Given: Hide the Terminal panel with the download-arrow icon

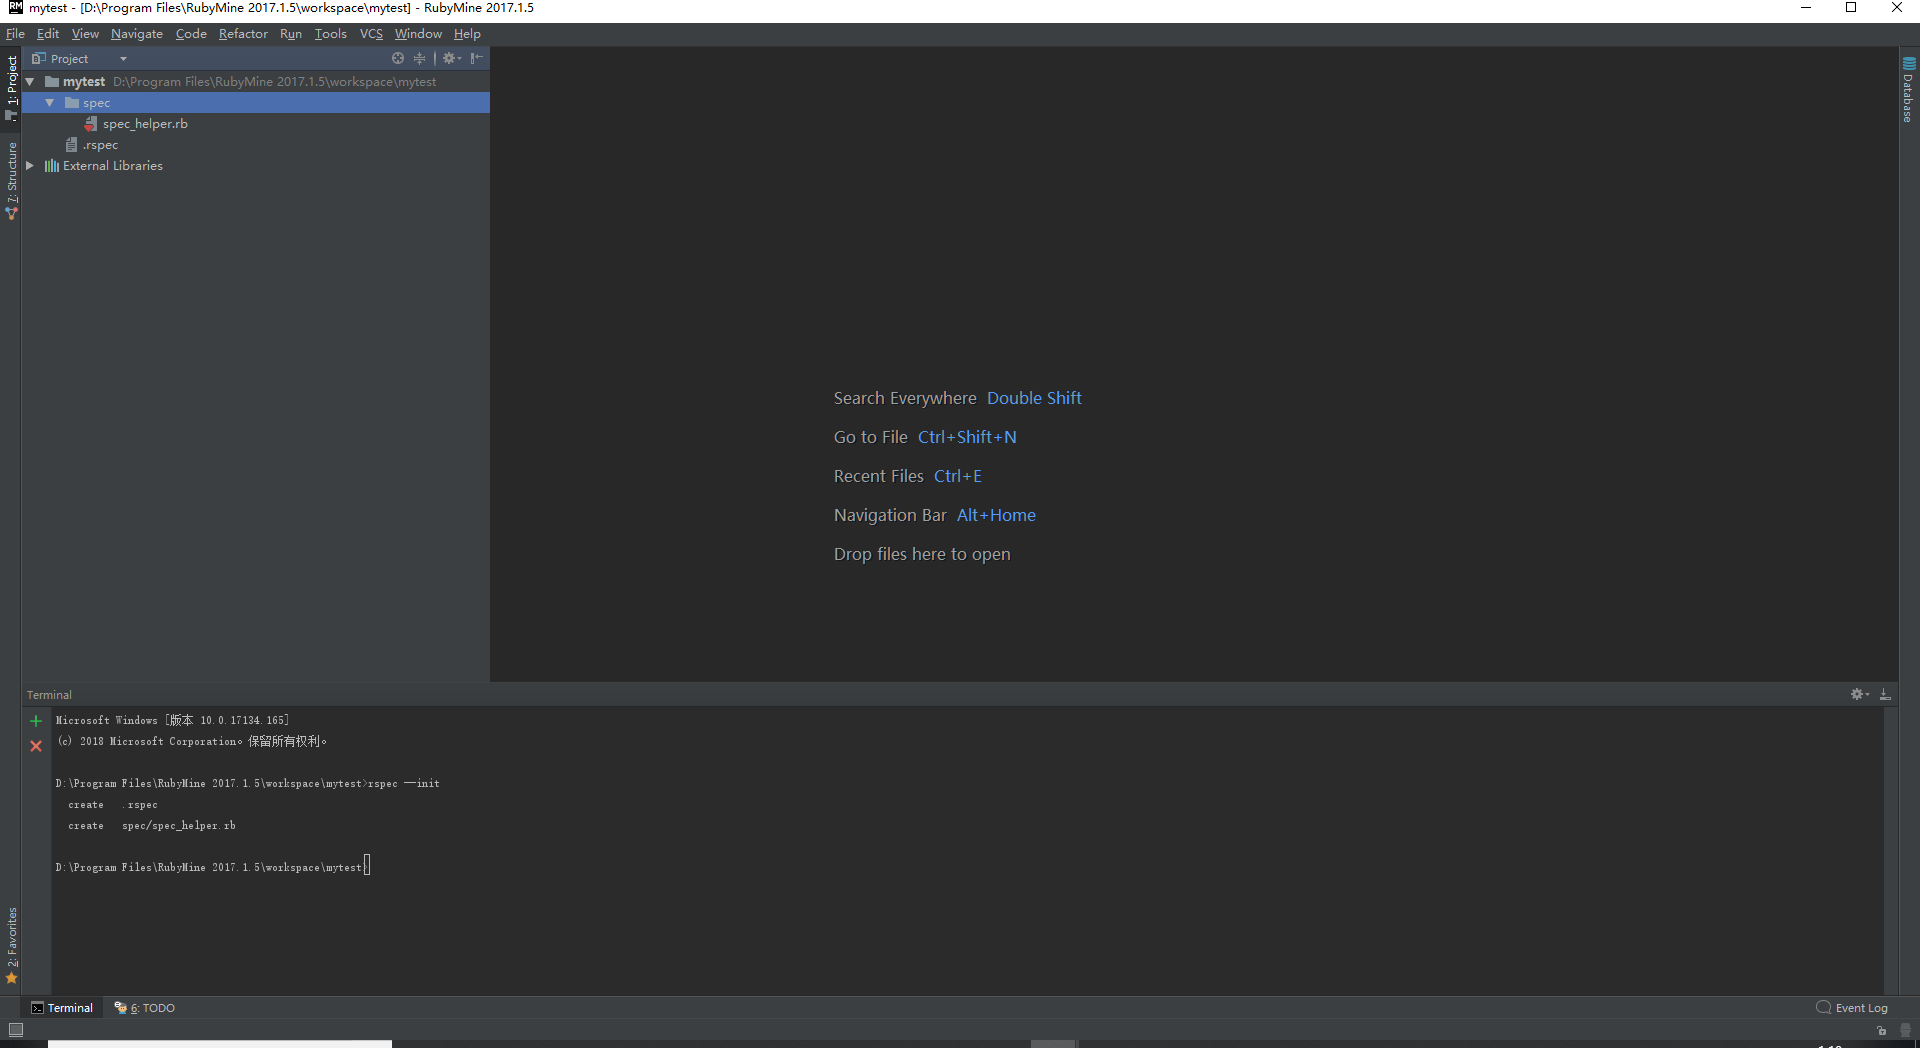Looking at the screenshot, I should point(1885,694).
